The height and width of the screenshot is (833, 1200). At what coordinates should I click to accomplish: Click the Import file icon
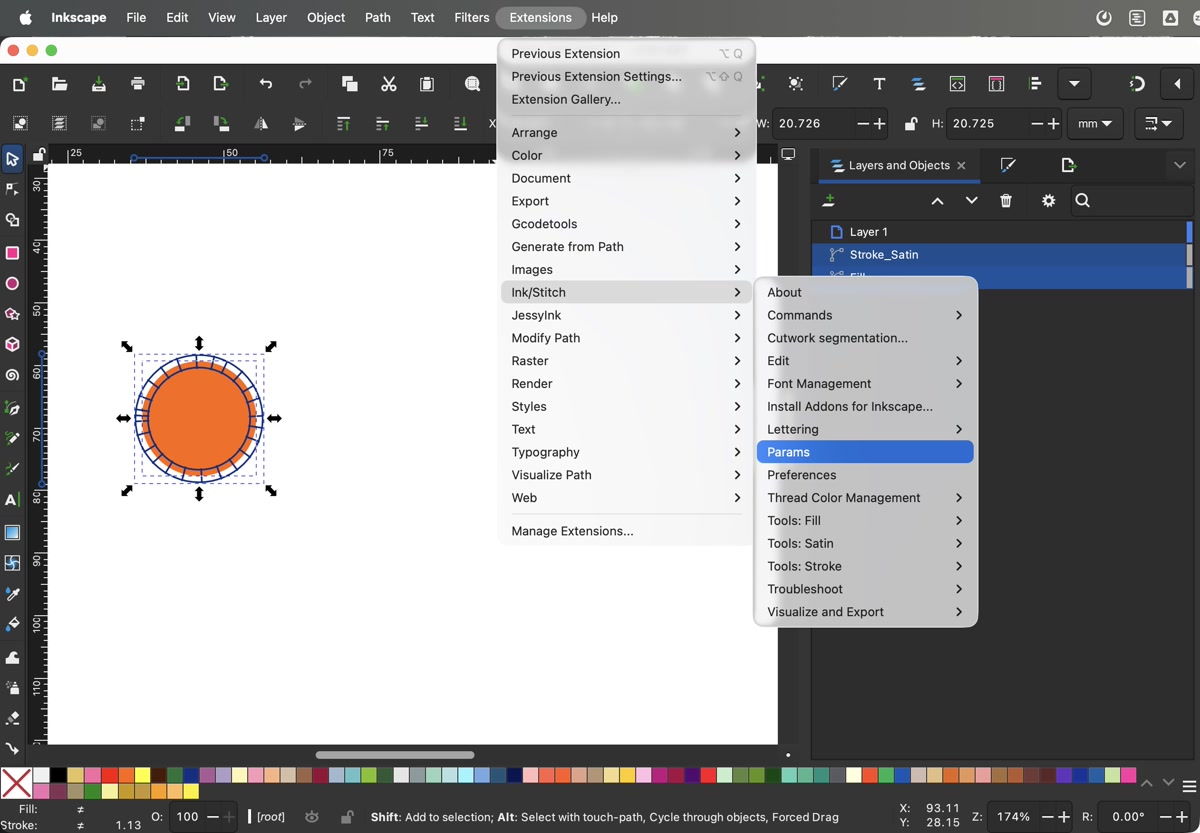(x=182, y=84)
